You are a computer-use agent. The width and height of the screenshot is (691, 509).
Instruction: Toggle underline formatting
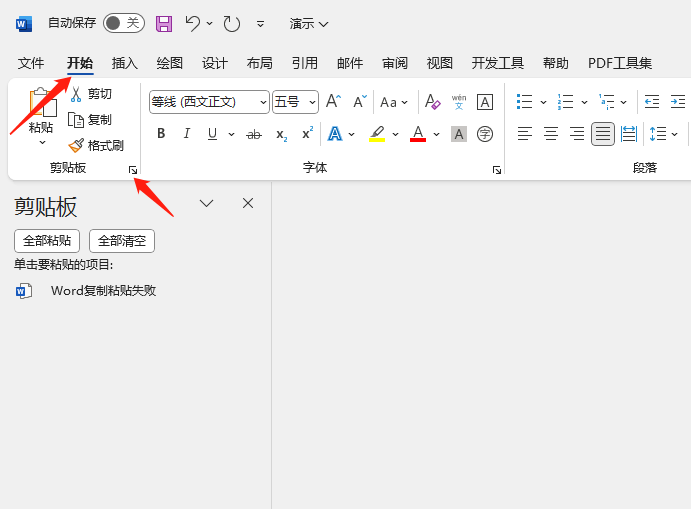[212, 134]
